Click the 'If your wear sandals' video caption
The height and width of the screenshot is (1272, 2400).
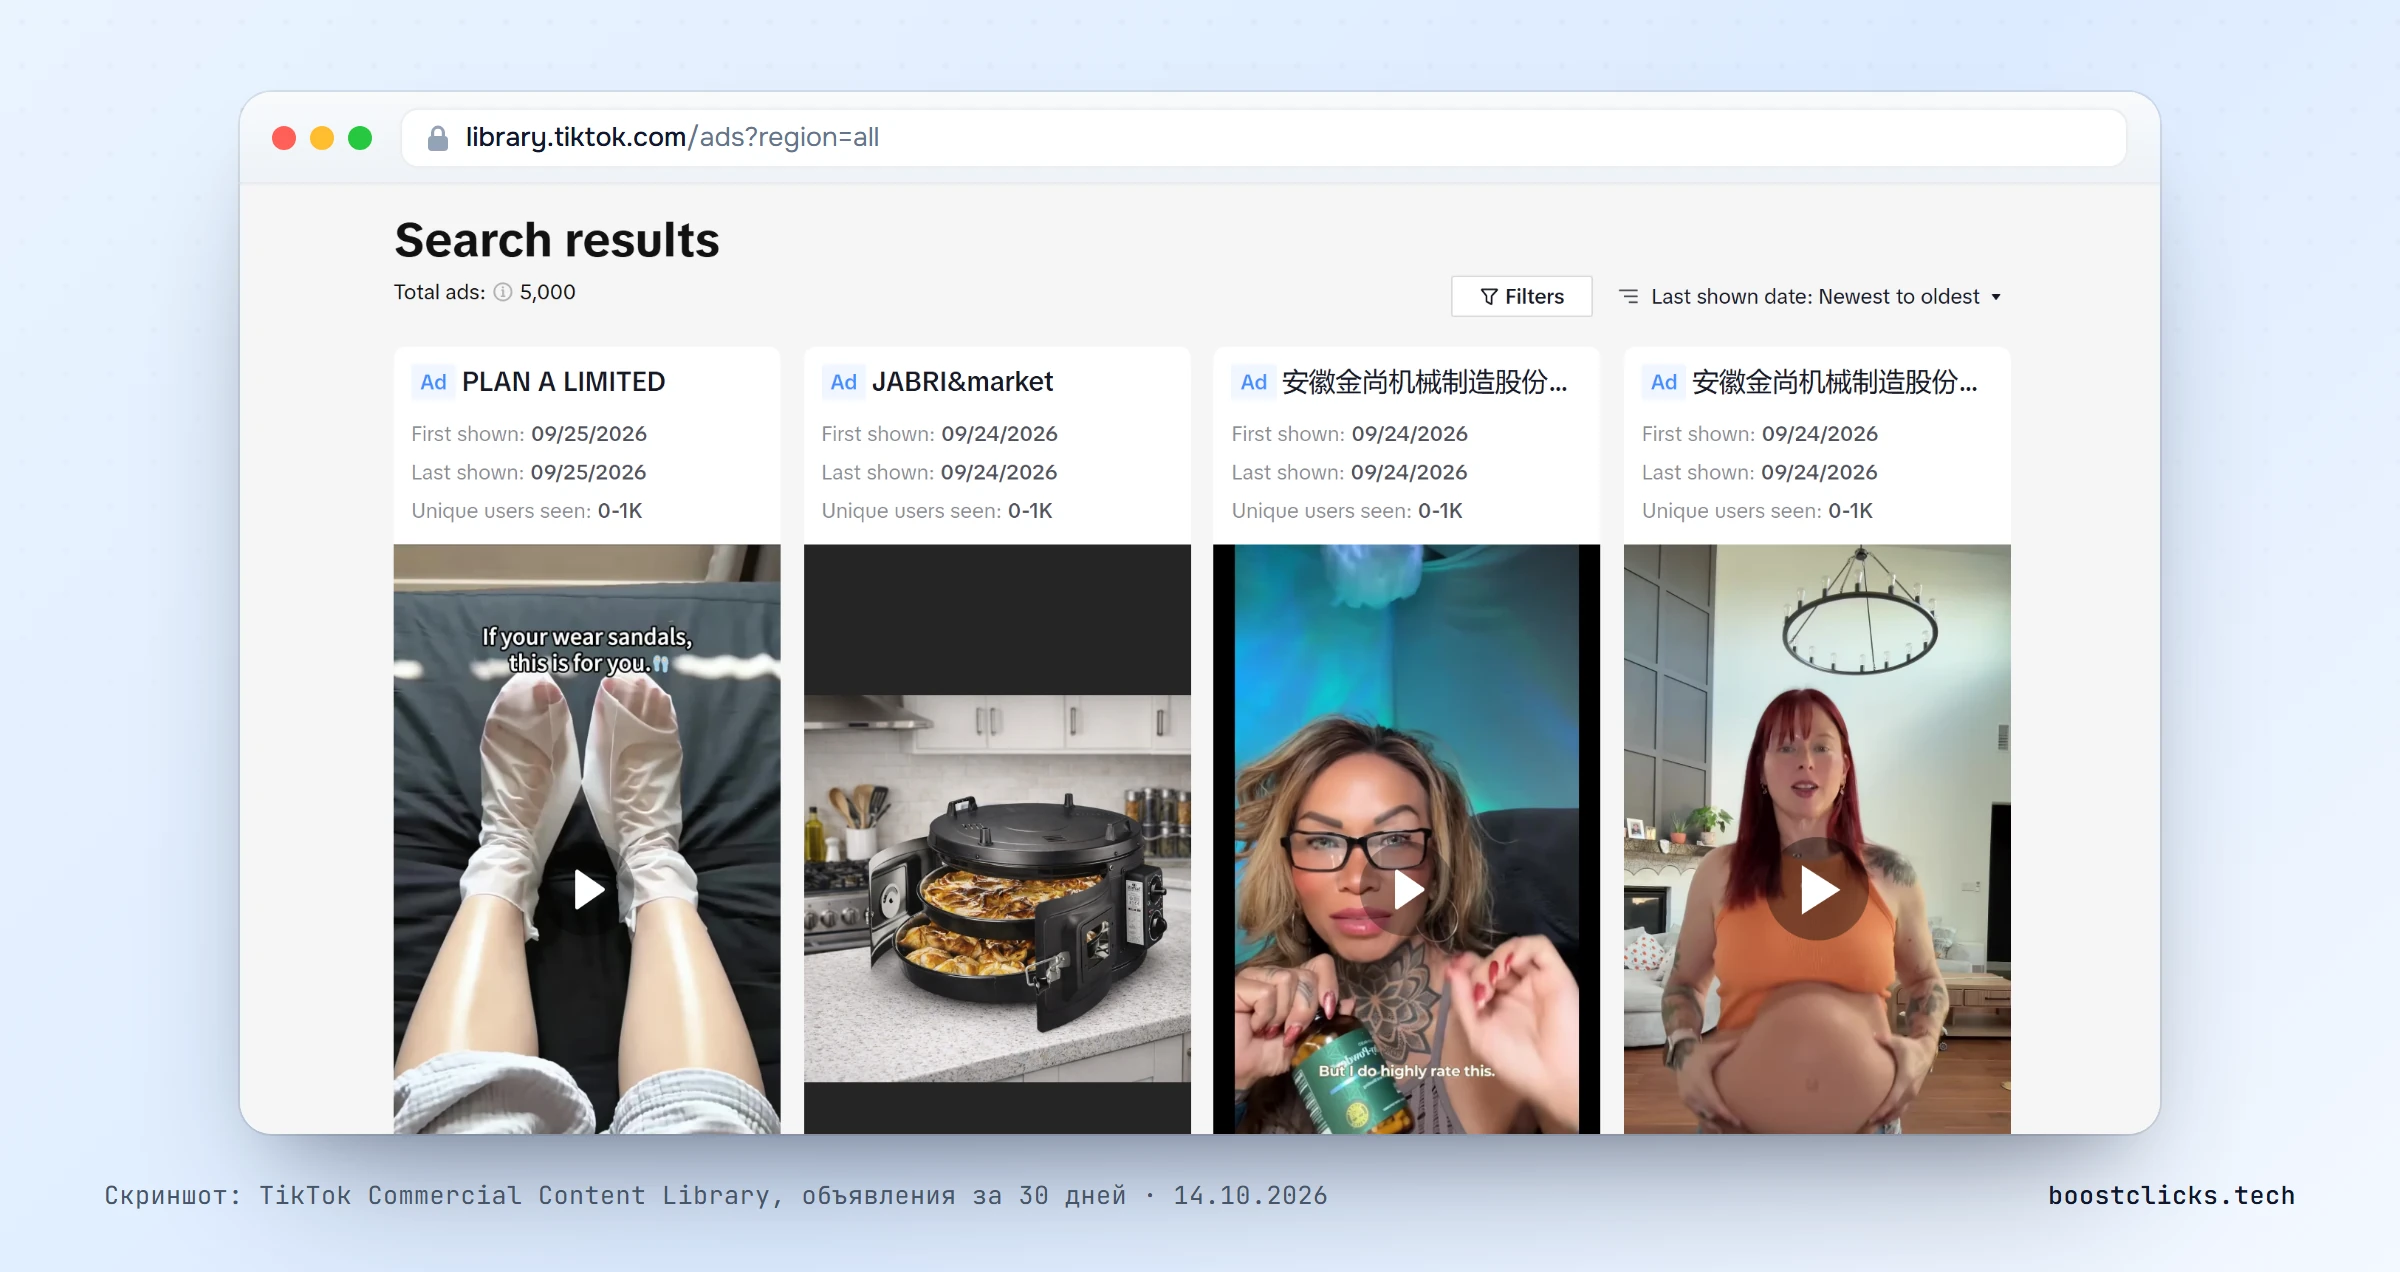(x=588, y=650)
